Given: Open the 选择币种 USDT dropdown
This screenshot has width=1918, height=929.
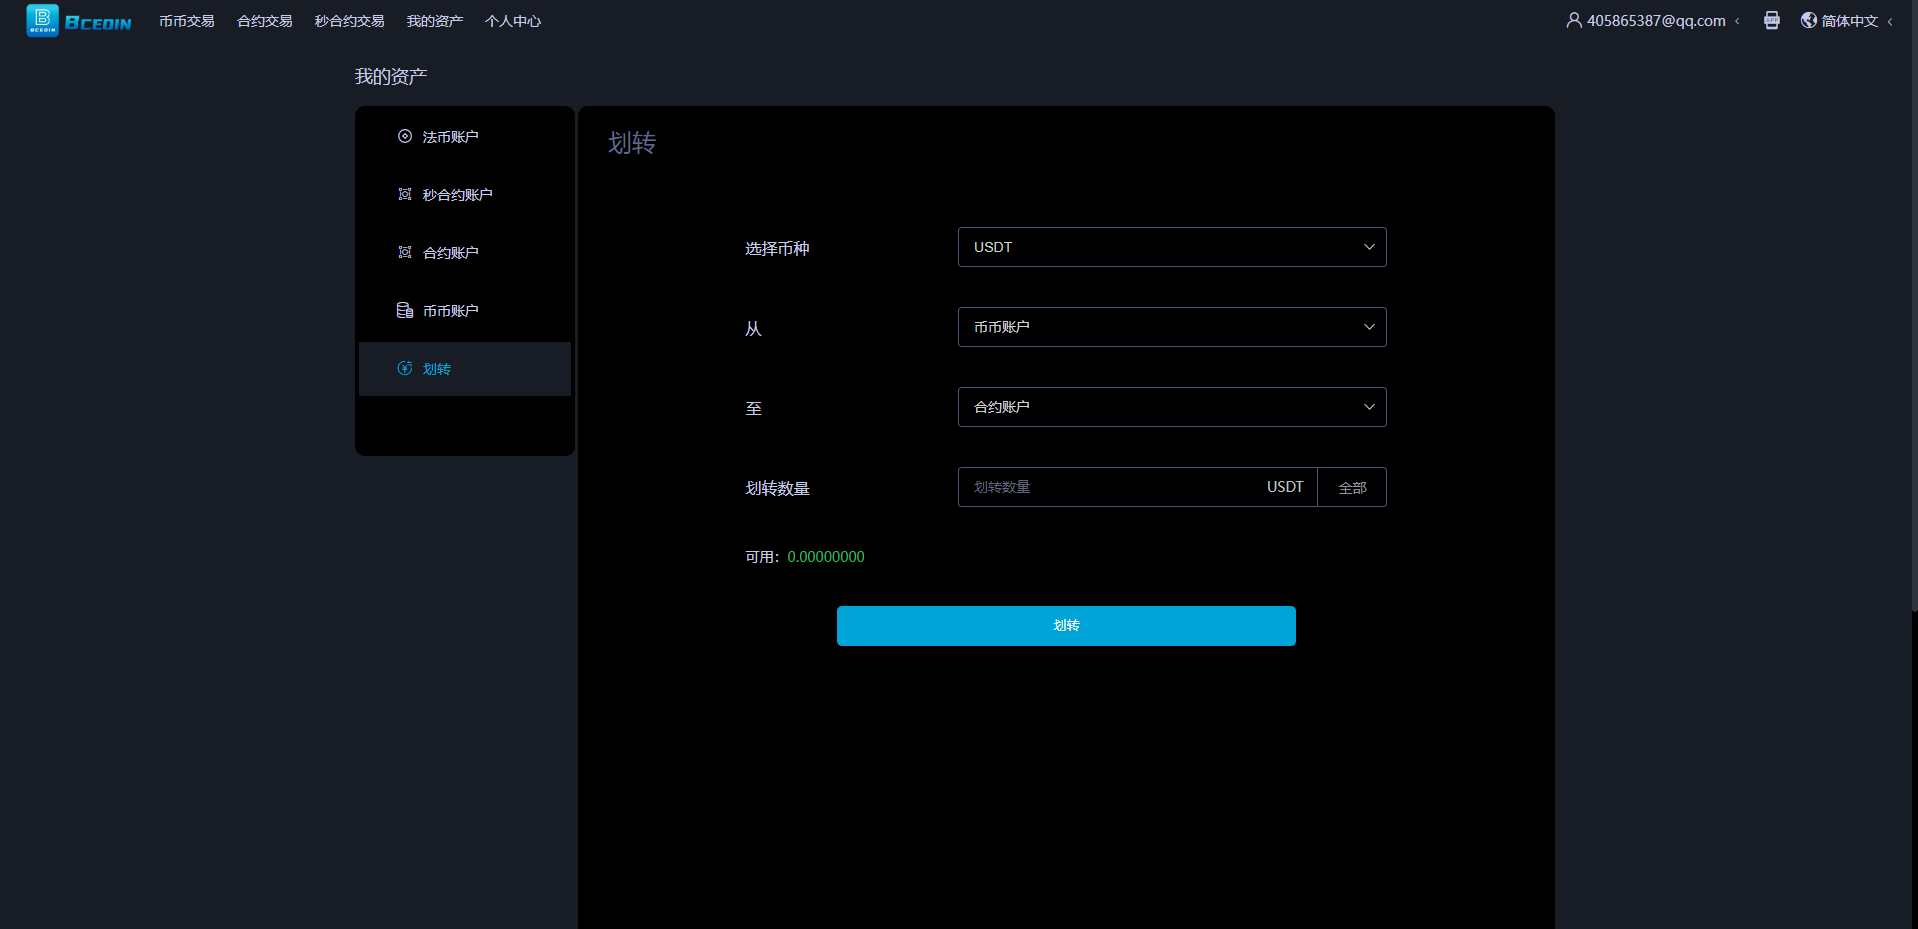Looking at the screenshot, I should (1171, 247).
